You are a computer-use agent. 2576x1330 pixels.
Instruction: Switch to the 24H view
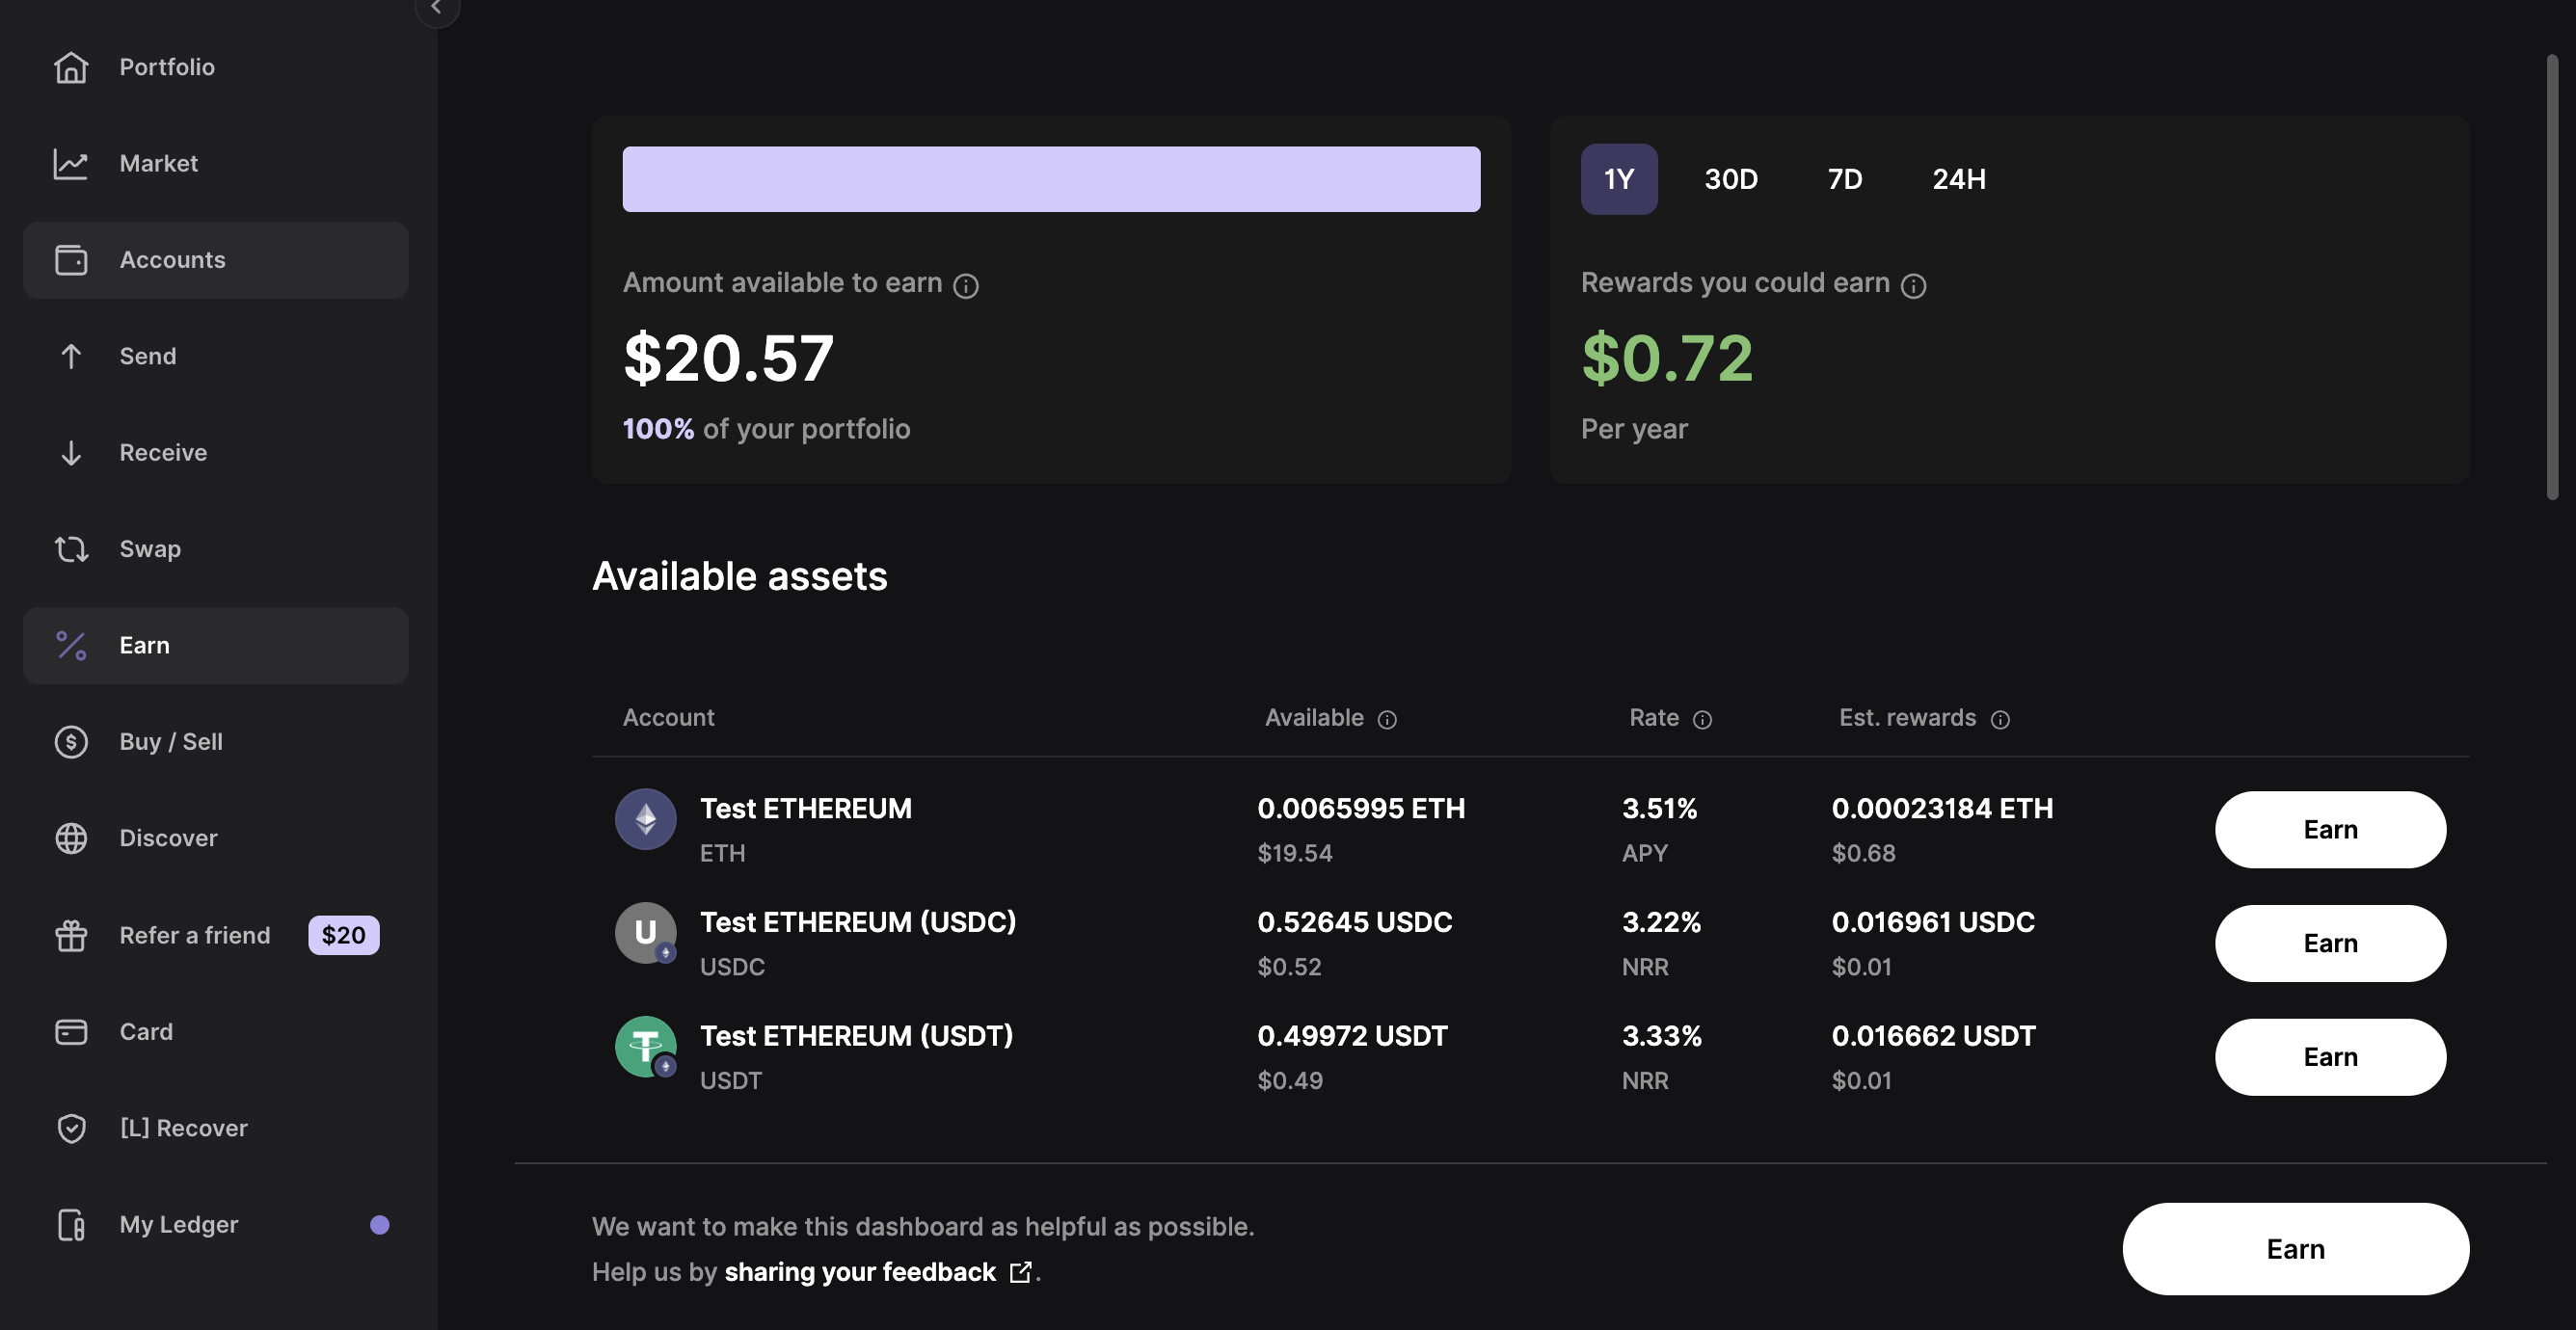click(1957, 179)
